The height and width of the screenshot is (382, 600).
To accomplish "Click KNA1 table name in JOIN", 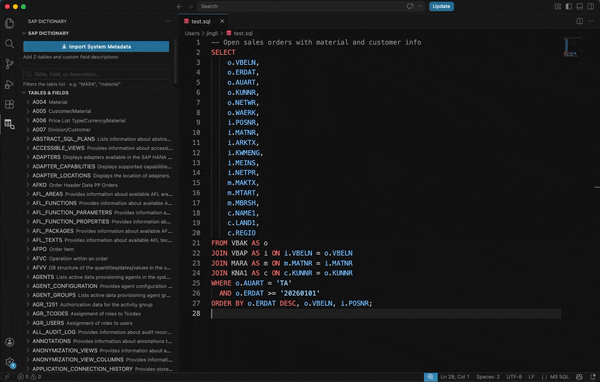I will point(239,273).
